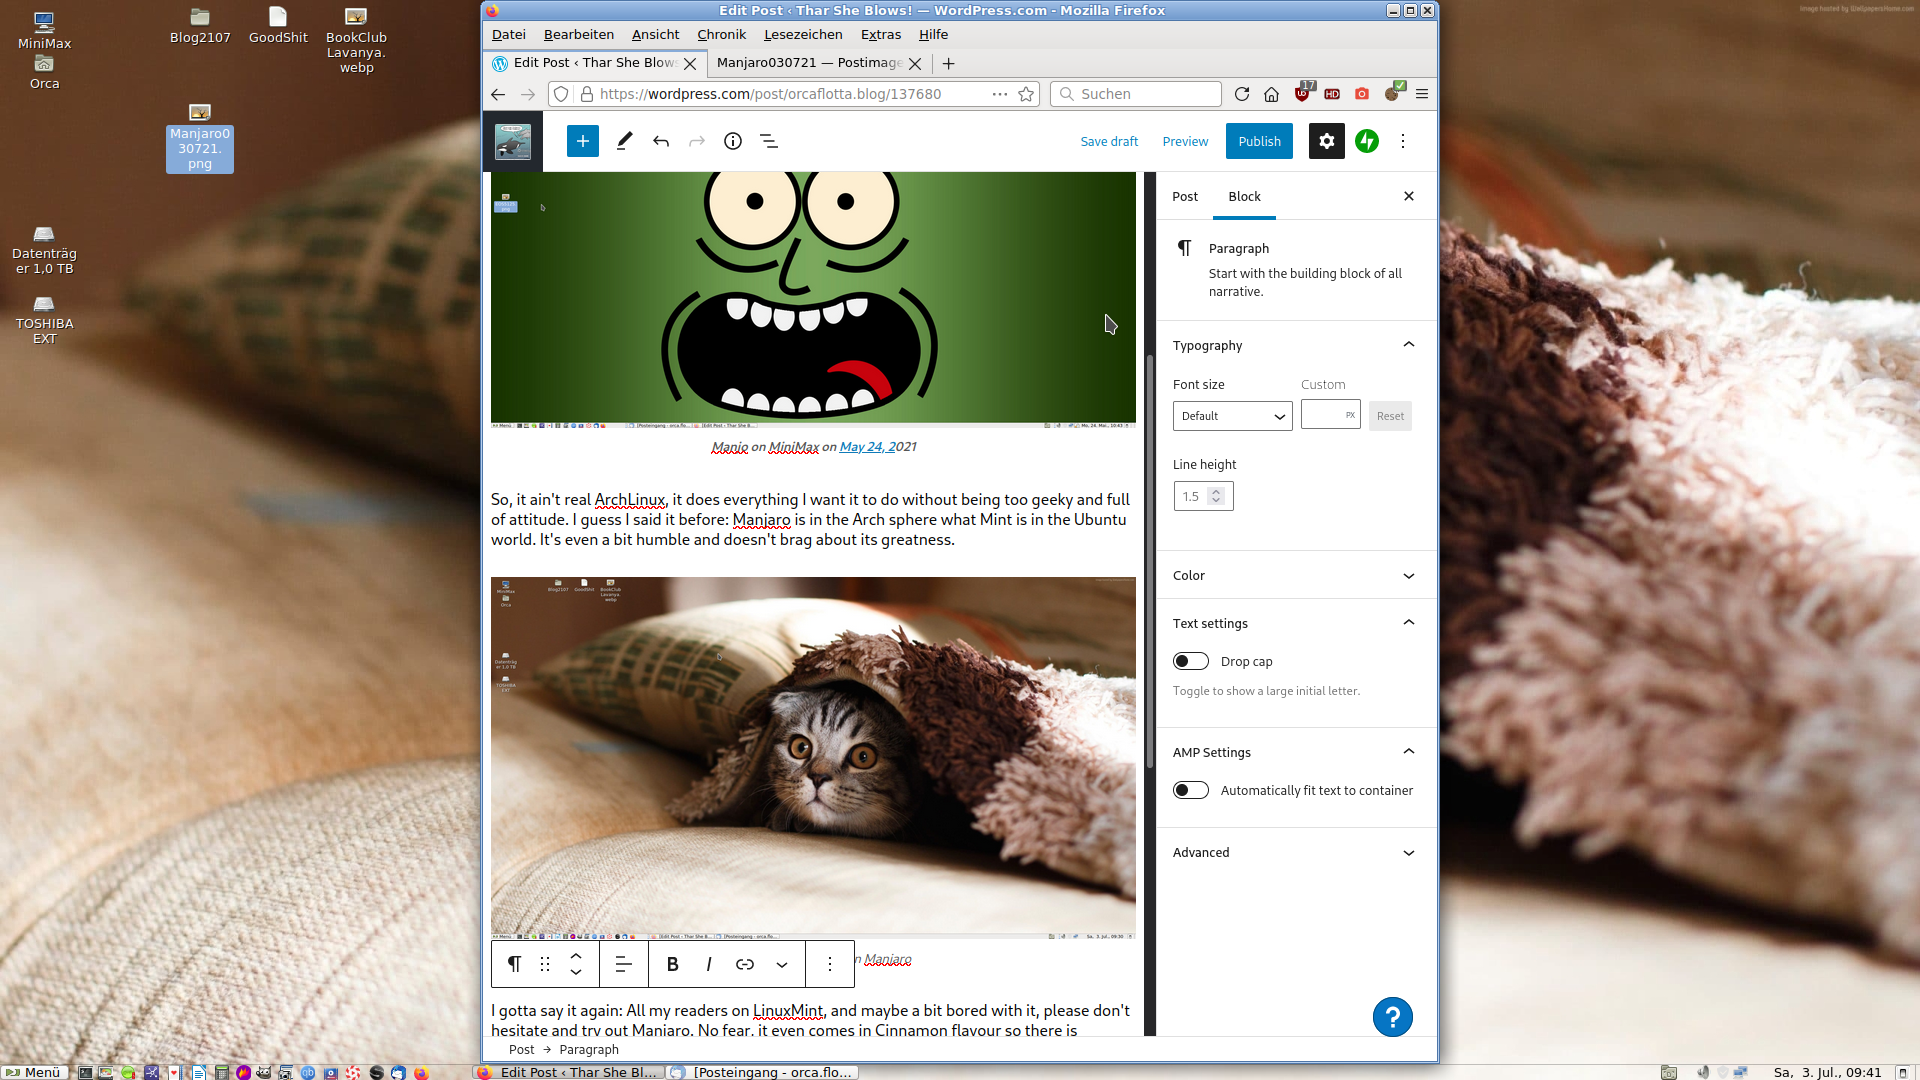Toggle Automatically fit text to container
The height and width of the screenshot is (1080, 1920).
click(x=1190, y=790)
